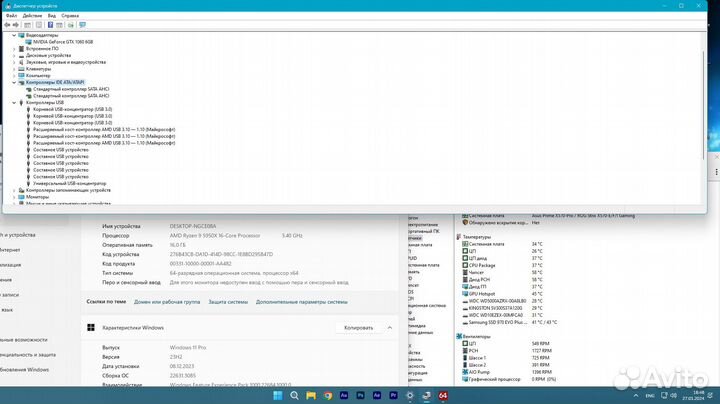This screenshot has height=404, width=720.
Task: Collapse Характеристики Windows section chevron
Action: pos(390,328)
